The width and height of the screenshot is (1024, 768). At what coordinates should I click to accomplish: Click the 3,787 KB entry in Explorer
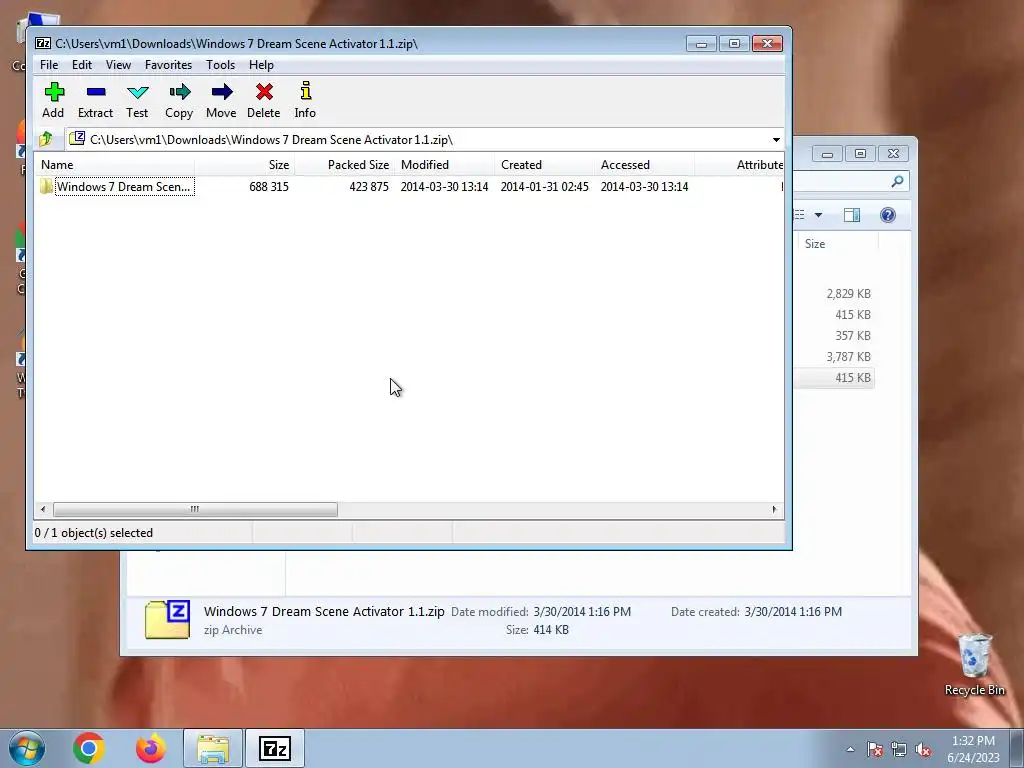848,357
